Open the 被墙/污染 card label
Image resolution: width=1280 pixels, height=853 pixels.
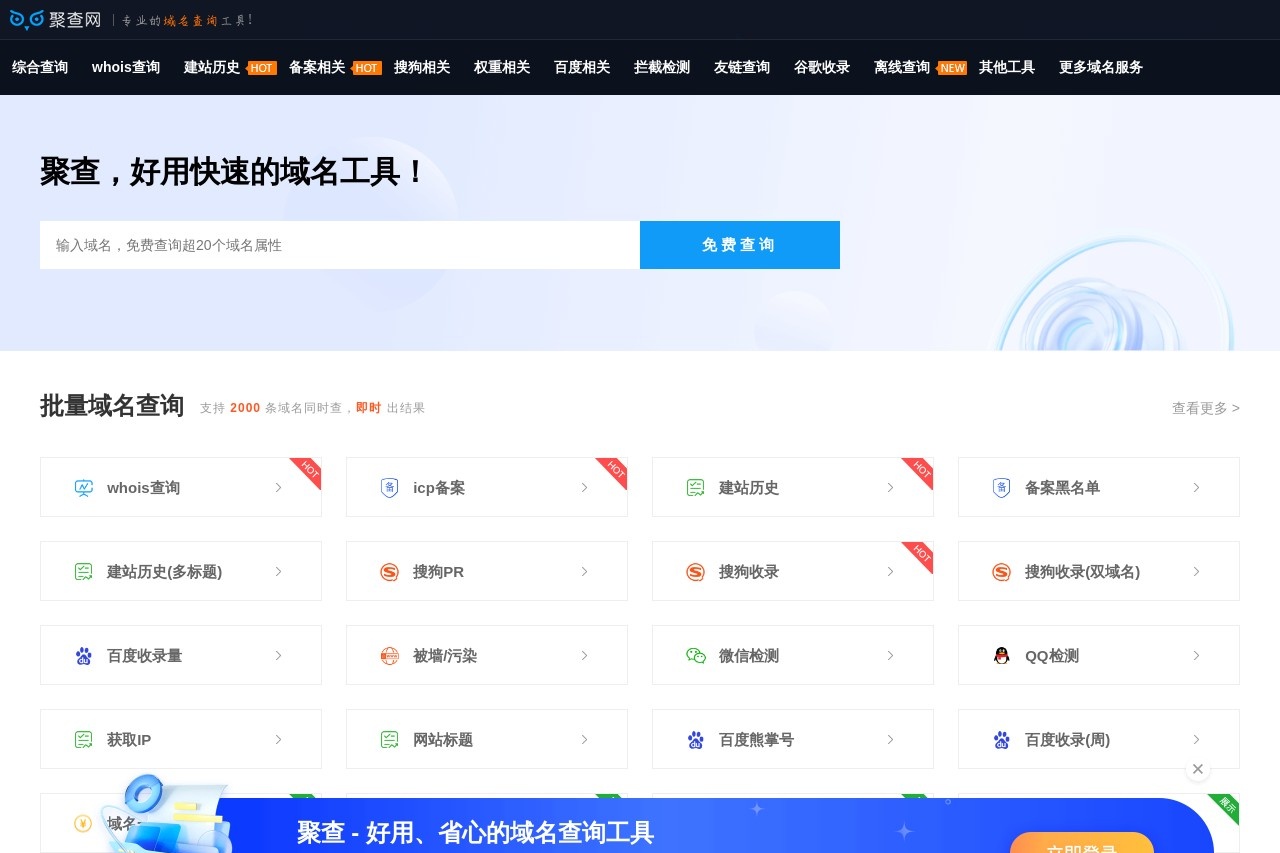coord(445,656)
